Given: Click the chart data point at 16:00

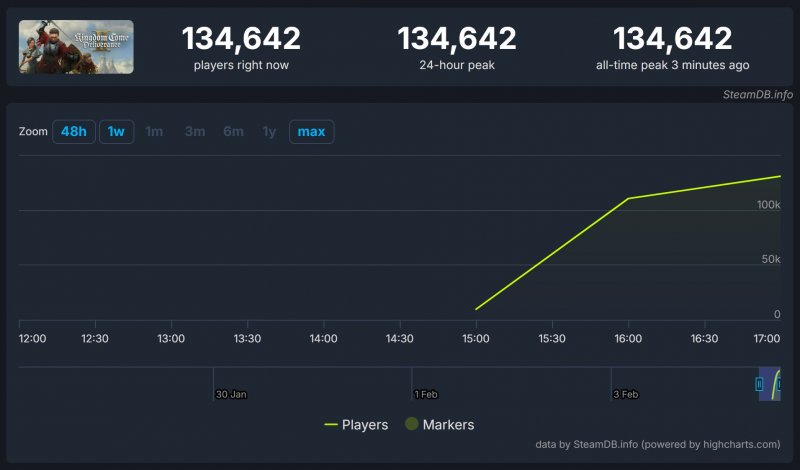Looking at the screenshot, I should (x=628, y=198).
